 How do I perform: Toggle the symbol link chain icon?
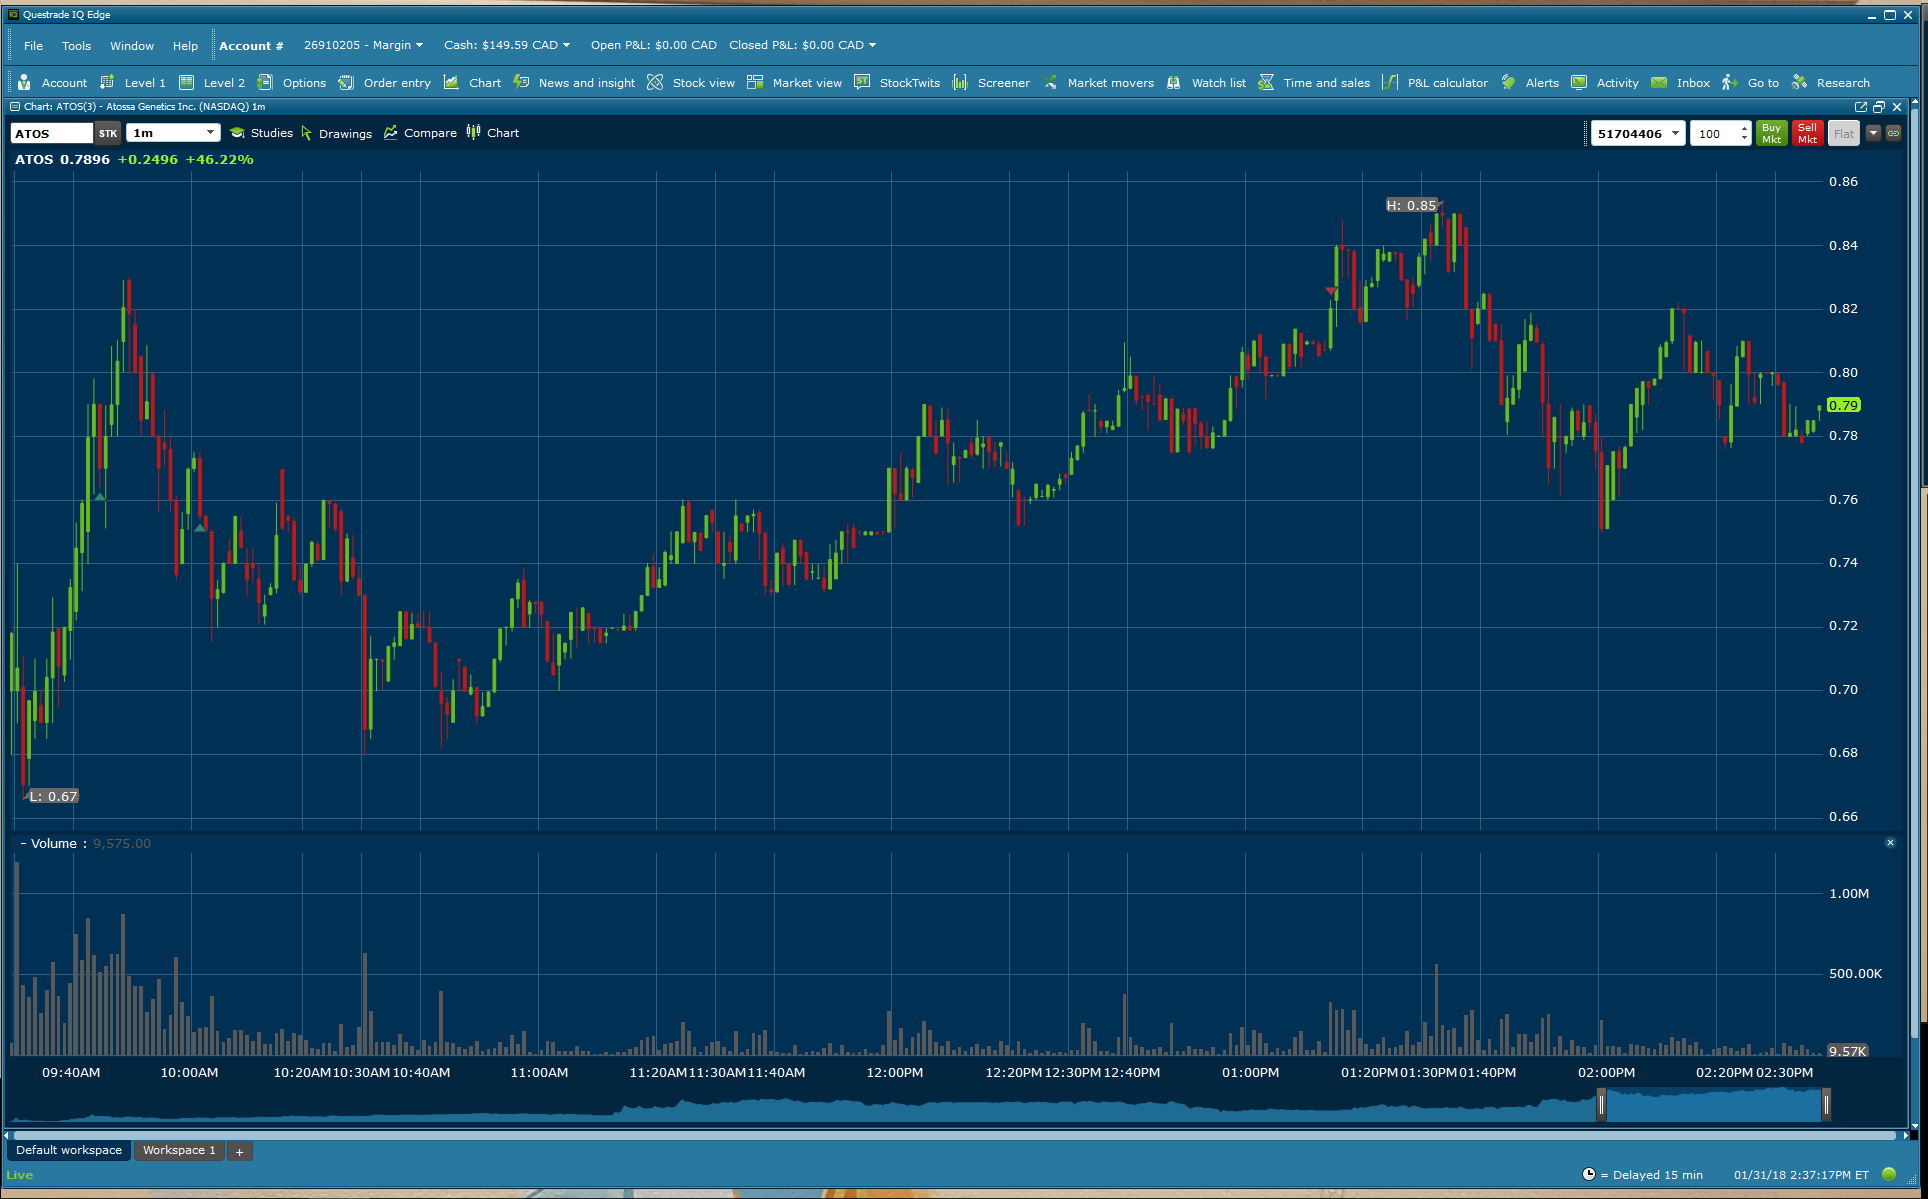point(1893,133)
